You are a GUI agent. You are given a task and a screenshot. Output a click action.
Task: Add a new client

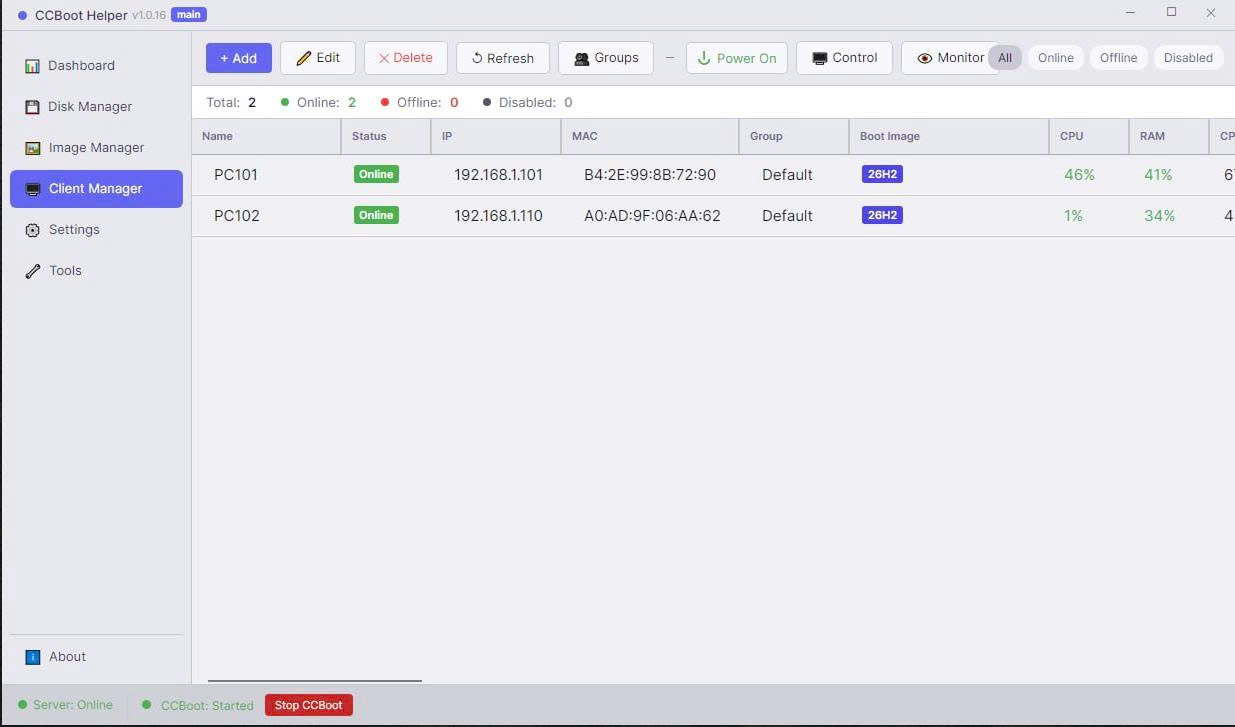(238, 58)
